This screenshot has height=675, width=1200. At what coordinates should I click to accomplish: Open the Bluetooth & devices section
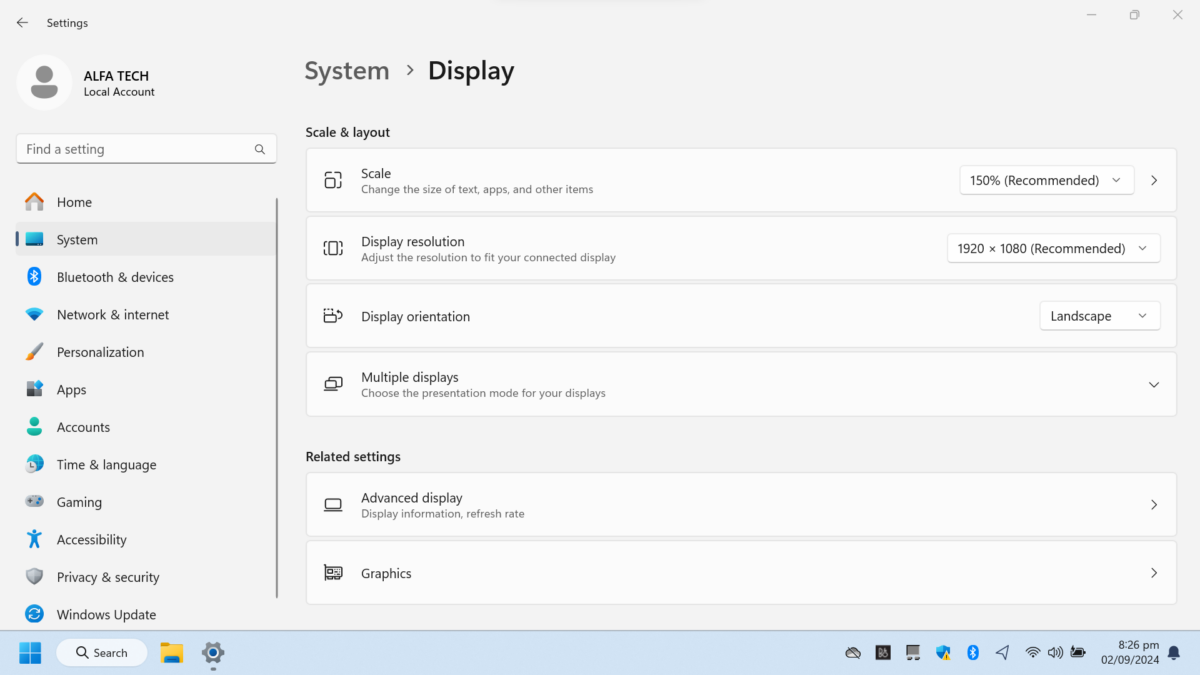[x=114, y=277]
